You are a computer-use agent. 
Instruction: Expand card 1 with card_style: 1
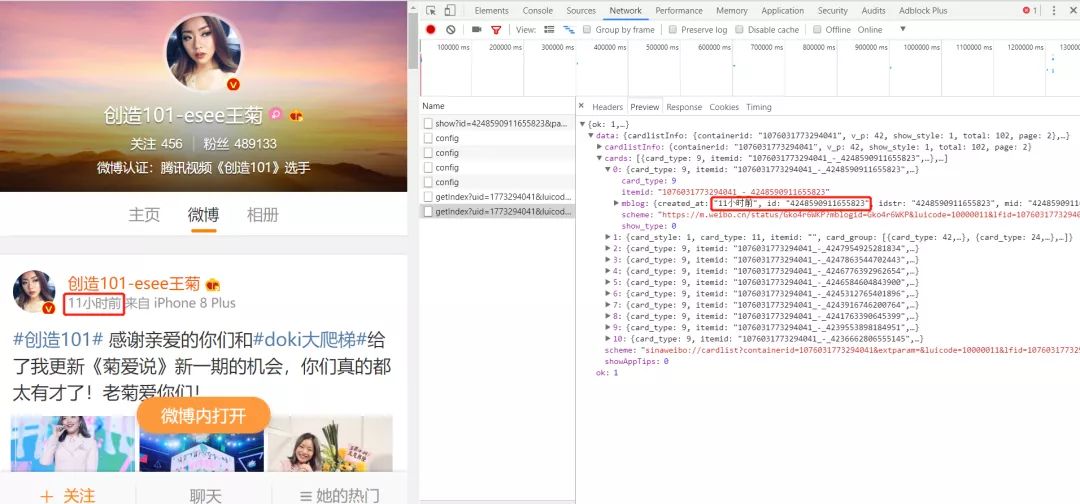(x=608, y=237)
